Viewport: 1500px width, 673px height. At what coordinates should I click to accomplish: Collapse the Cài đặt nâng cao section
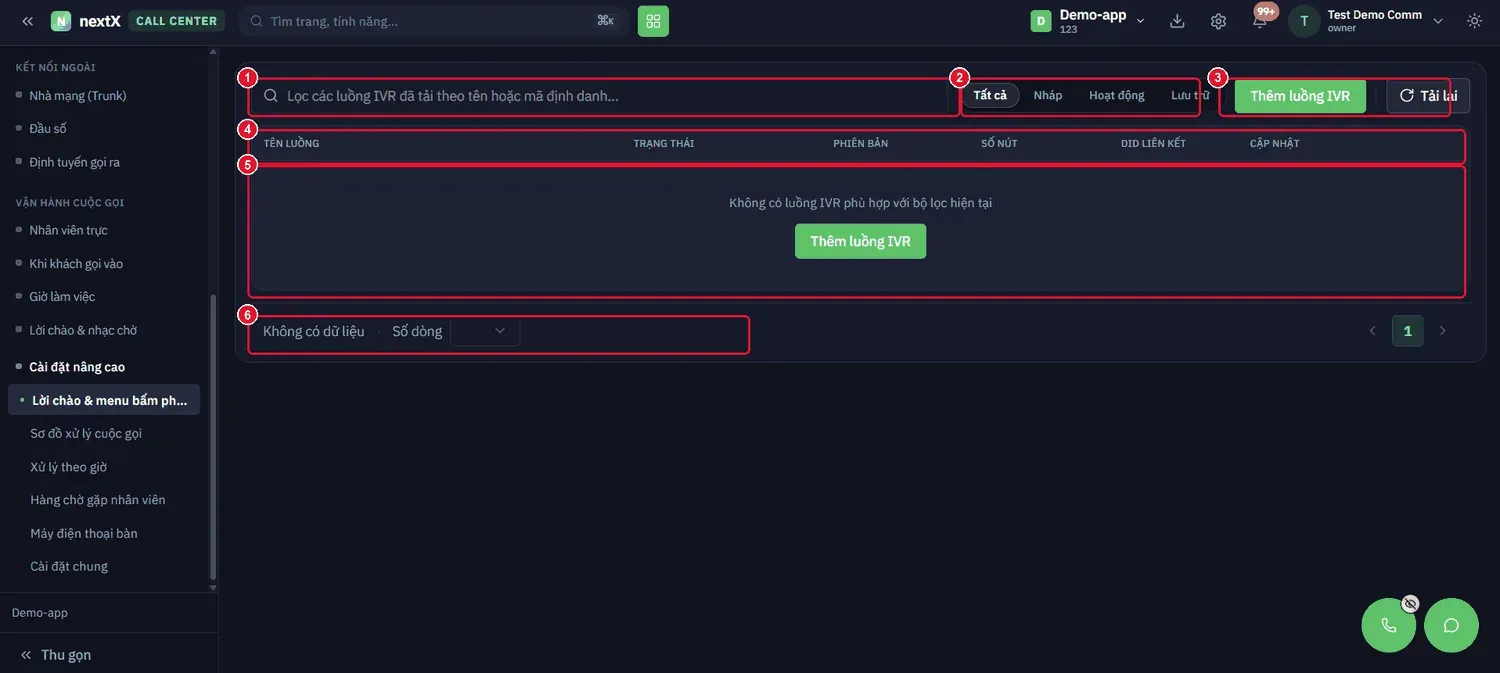click(77, 367)
